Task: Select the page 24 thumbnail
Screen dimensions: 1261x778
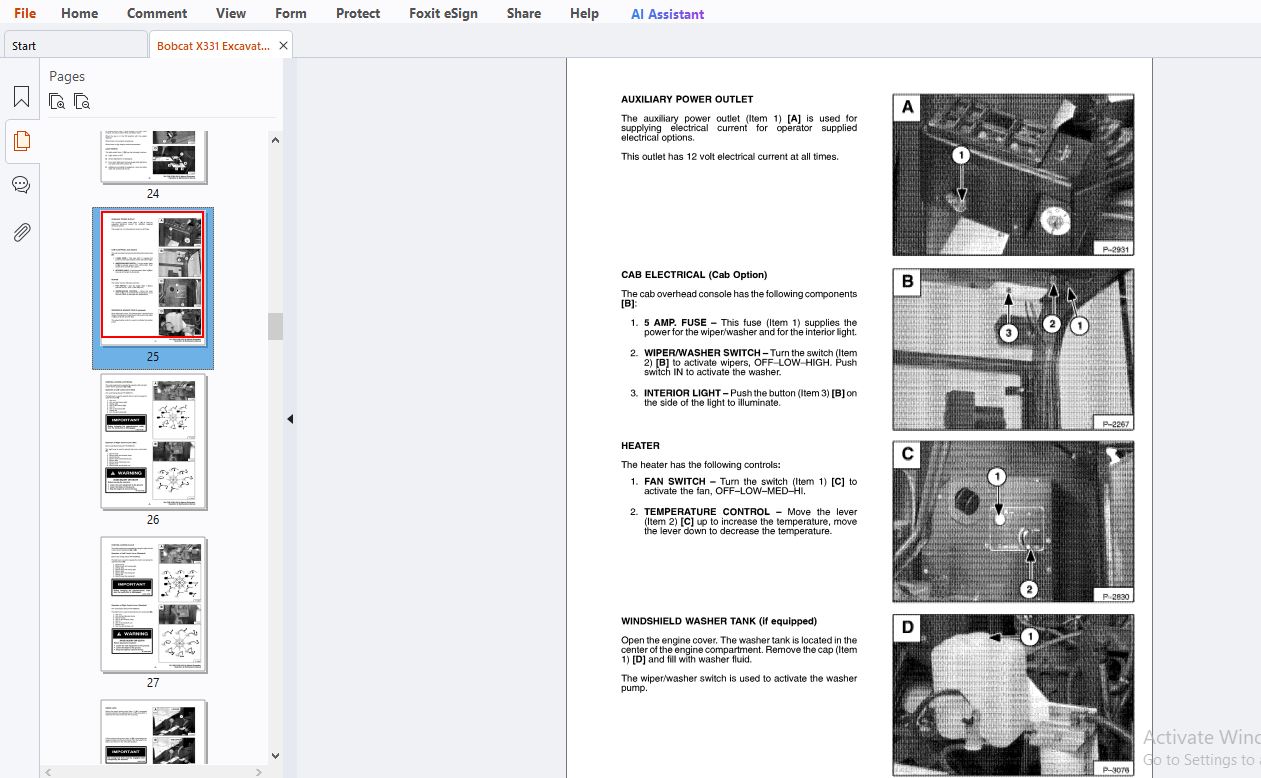Action: (x=154, y=157)
